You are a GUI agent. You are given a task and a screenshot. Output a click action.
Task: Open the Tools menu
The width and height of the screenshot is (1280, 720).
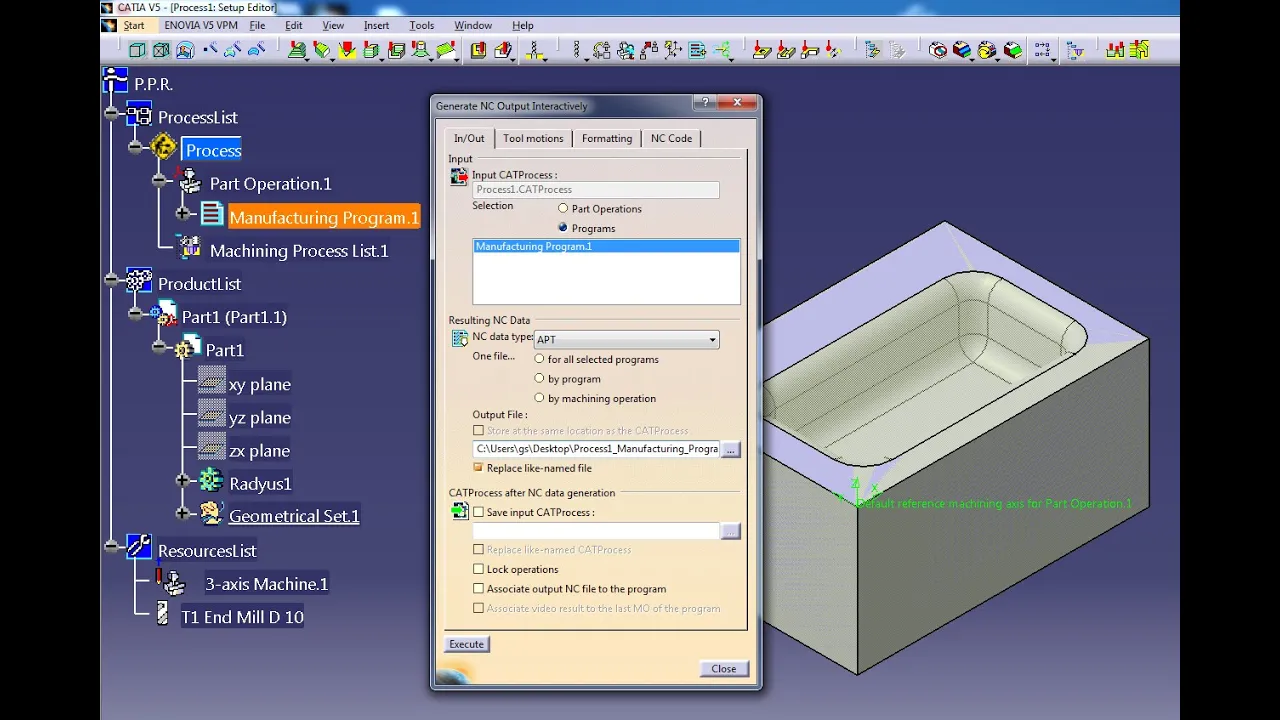pyautogui.click(x=422, y=25)
